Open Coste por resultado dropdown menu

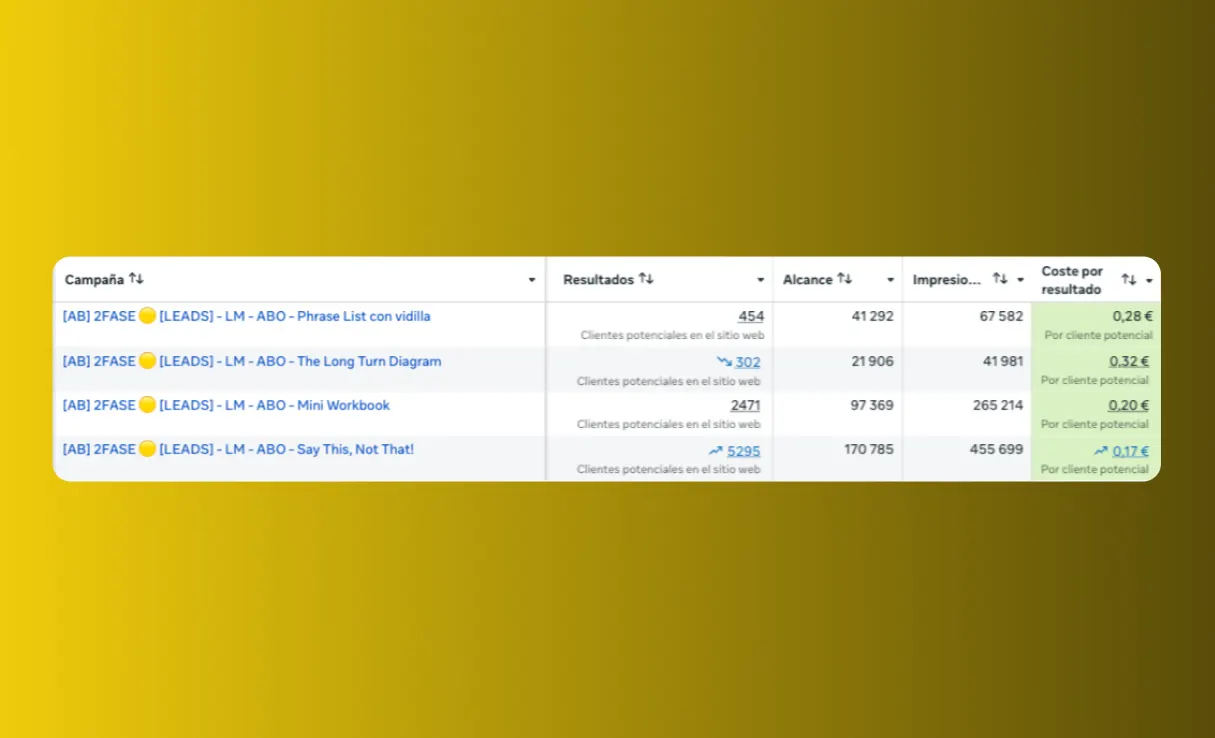(x=1149, y=281)
